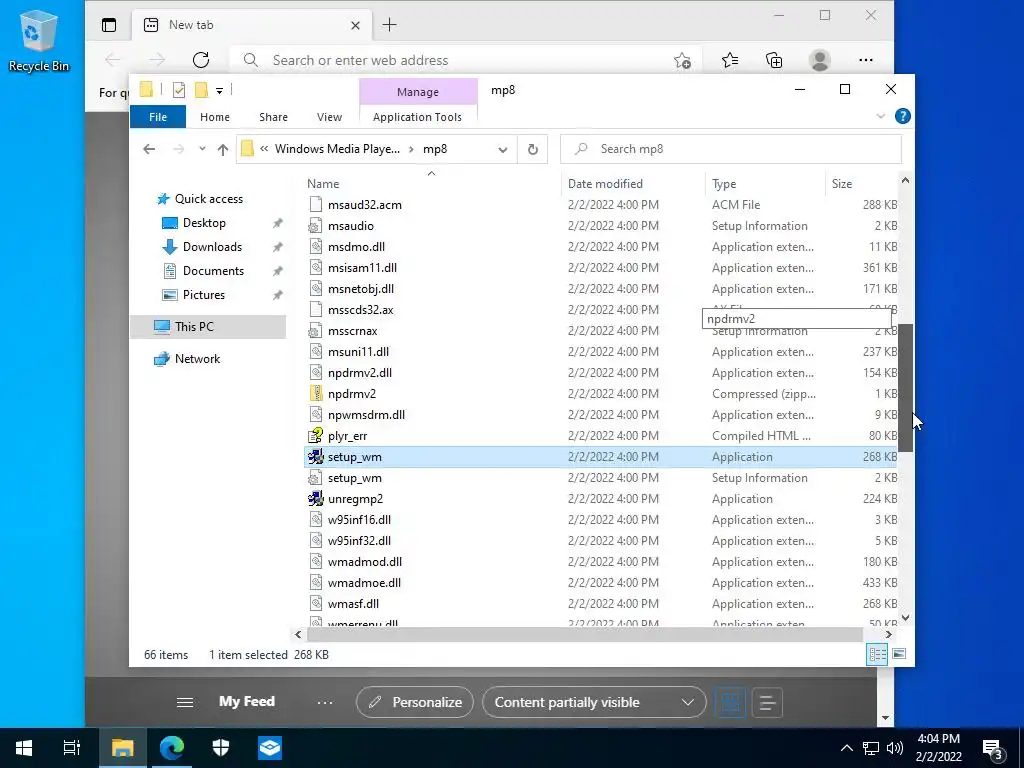1024x768 pixels.
Task: Sort files by Type column header
Action: click(765, 184)
